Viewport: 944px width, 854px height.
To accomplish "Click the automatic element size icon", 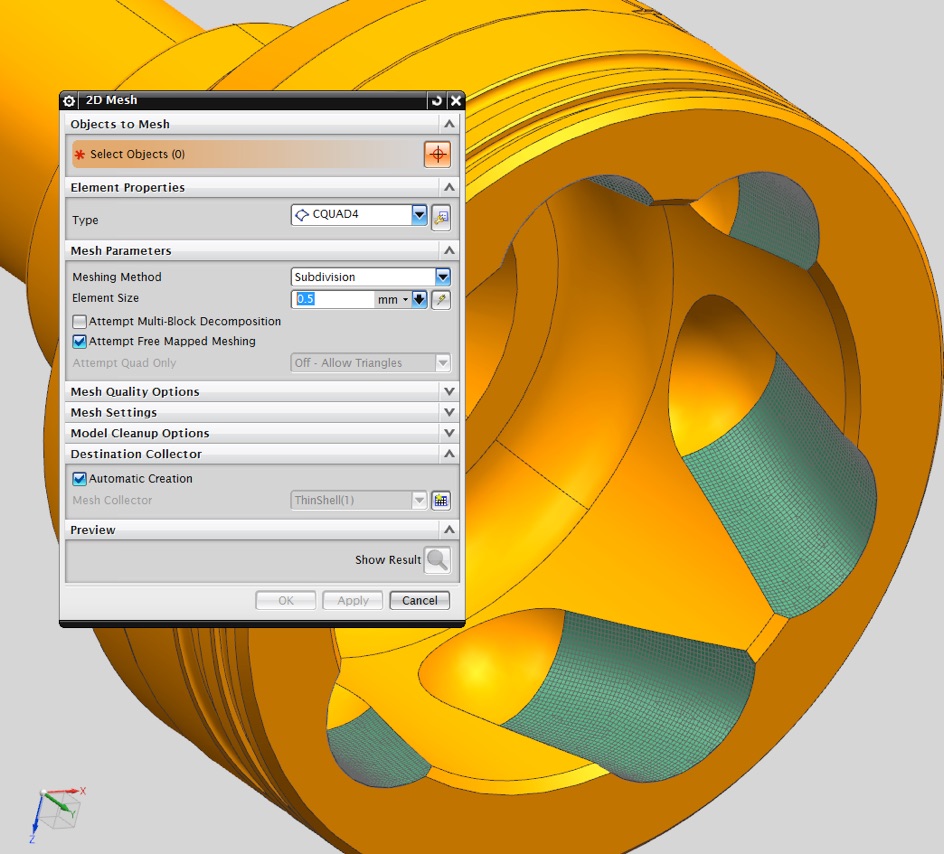I will click(x=441, y=299).
